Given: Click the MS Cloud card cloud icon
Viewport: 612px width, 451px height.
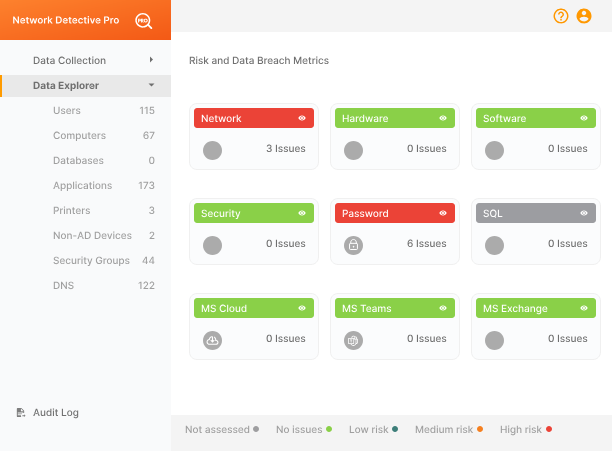Looking at the screenshot, I should [212, 340].
